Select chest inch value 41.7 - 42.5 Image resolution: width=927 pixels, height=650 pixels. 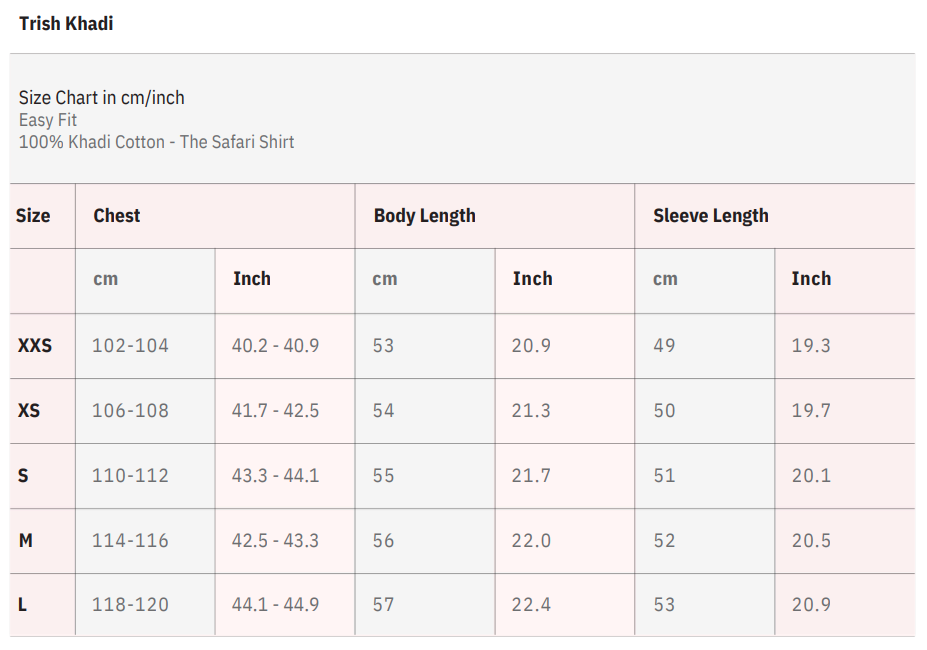(x=275, y=410)
